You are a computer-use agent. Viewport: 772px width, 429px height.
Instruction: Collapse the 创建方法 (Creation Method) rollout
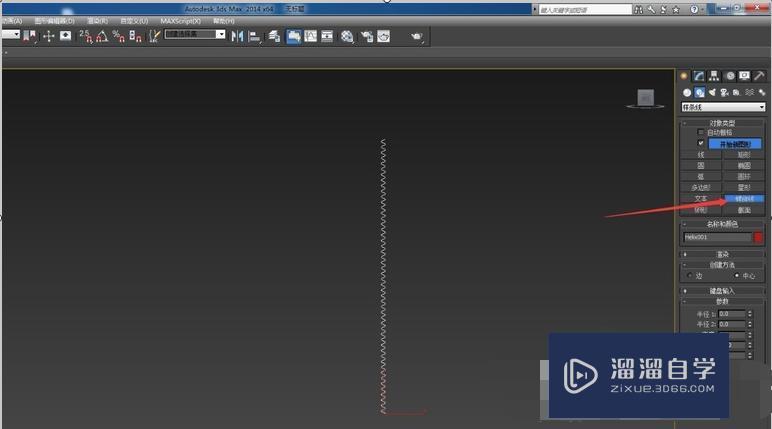click(x=722, y=265)
